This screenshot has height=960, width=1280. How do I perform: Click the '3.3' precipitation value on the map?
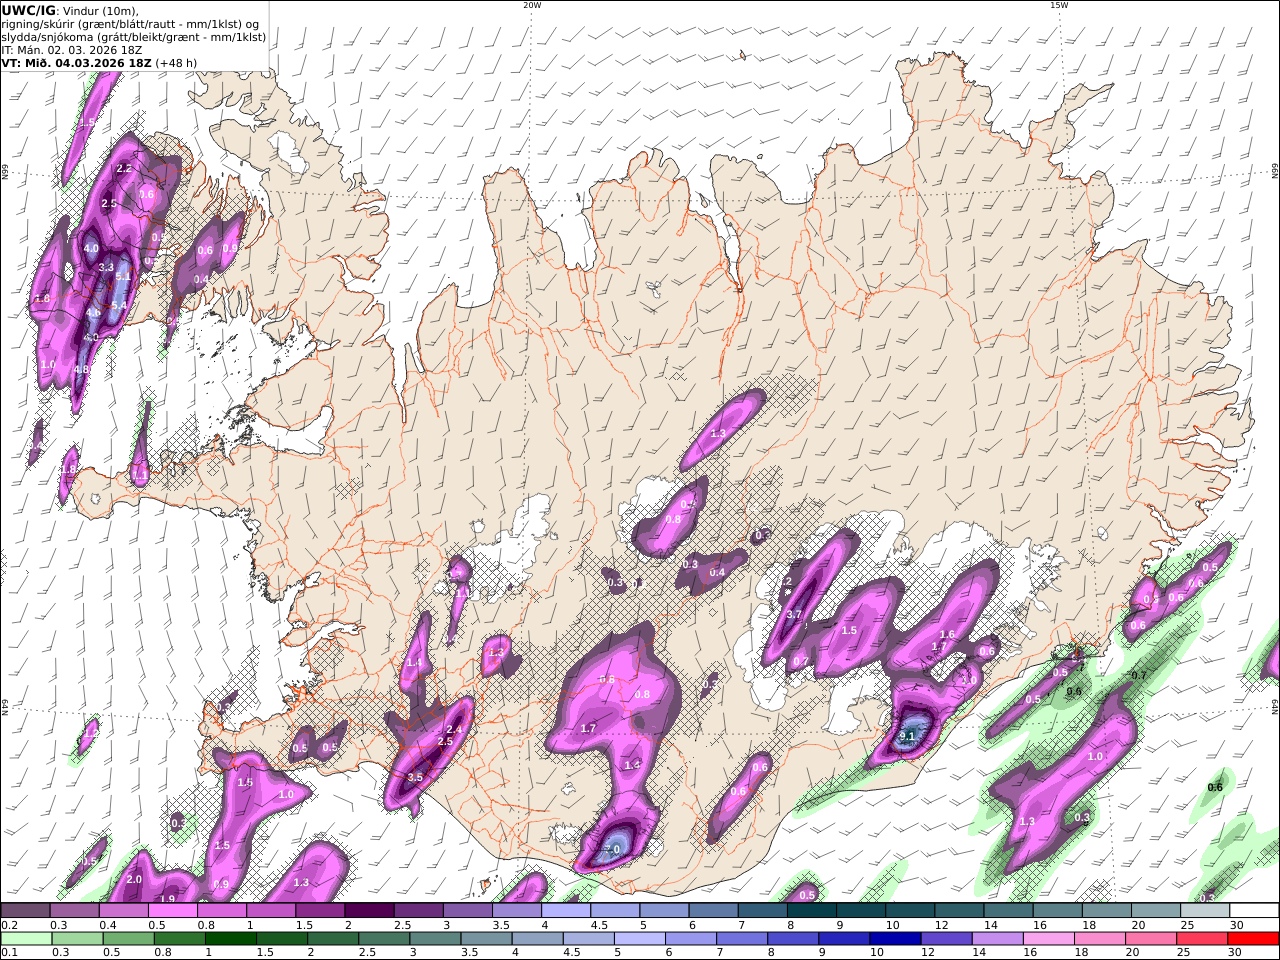107,267
